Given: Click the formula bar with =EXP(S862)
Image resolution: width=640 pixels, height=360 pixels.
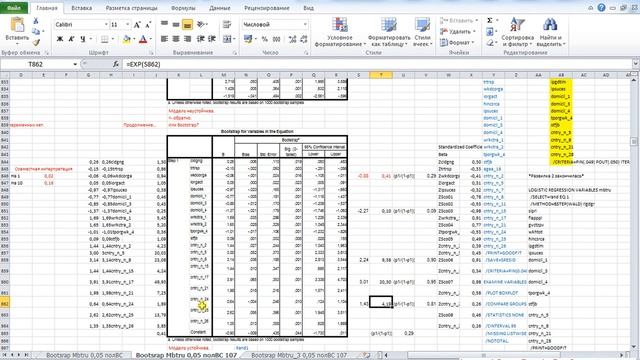Looking at the screenshot, I should coord(377,64).
